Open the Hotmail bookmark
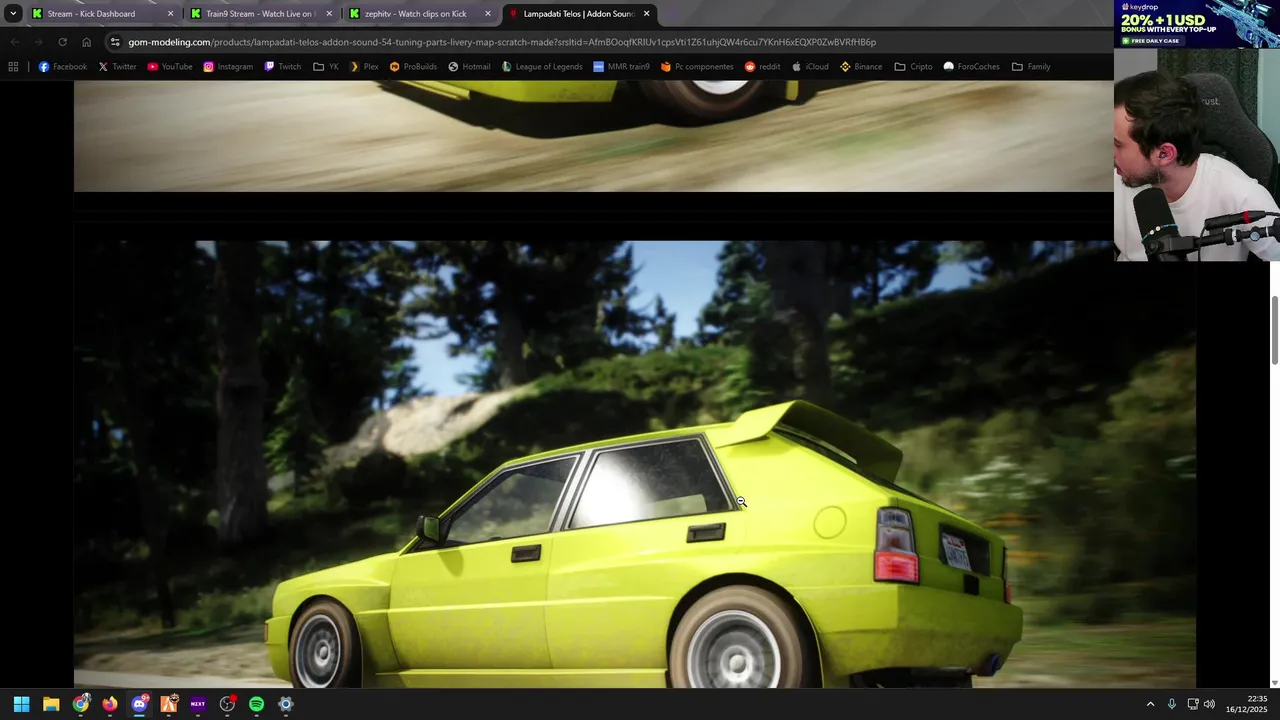The height and width of the screenshot is (720, 1280). click(469, 67)
